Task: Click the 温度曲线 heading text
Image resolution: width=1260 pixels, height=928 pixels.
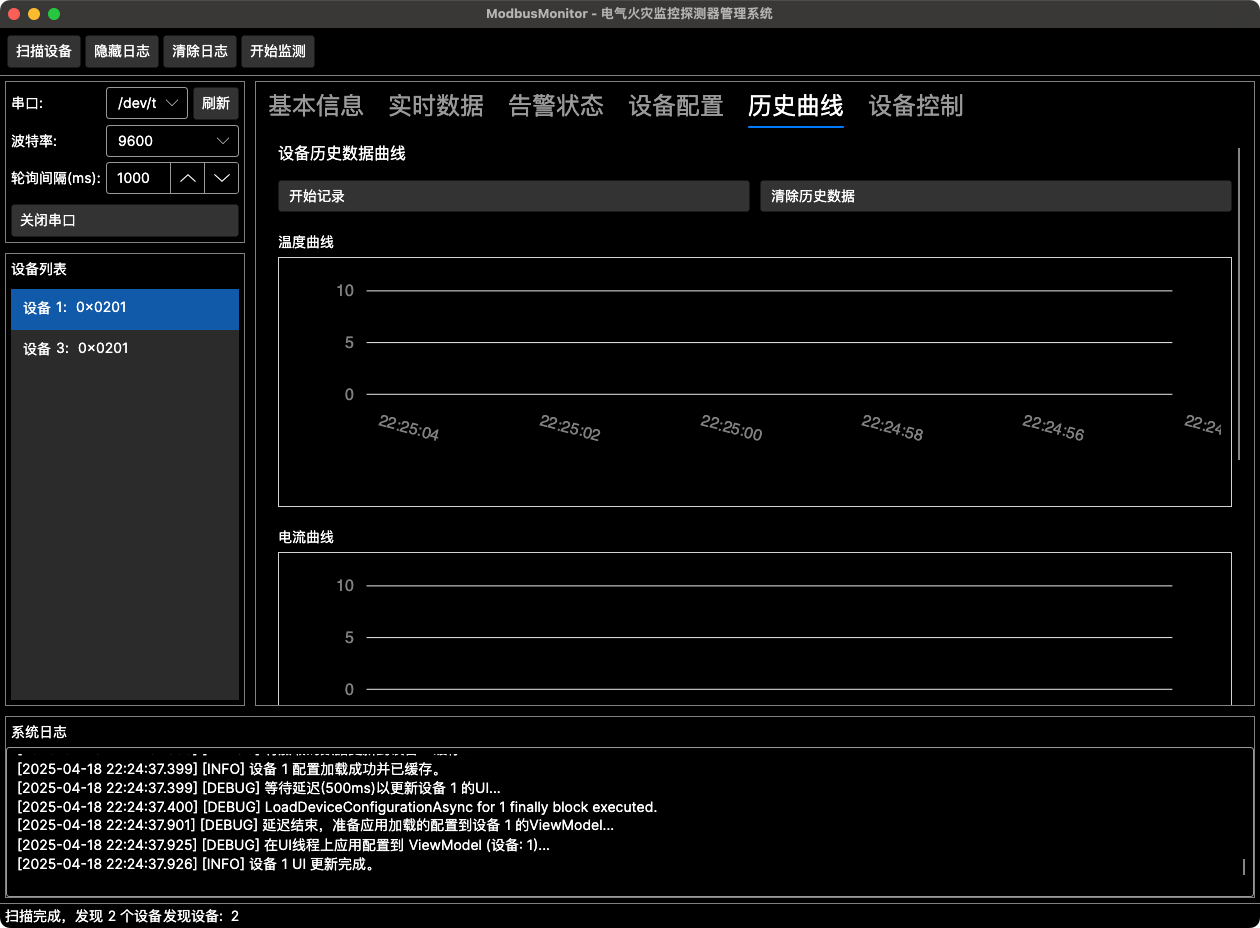Action: (x=306, y=242)
